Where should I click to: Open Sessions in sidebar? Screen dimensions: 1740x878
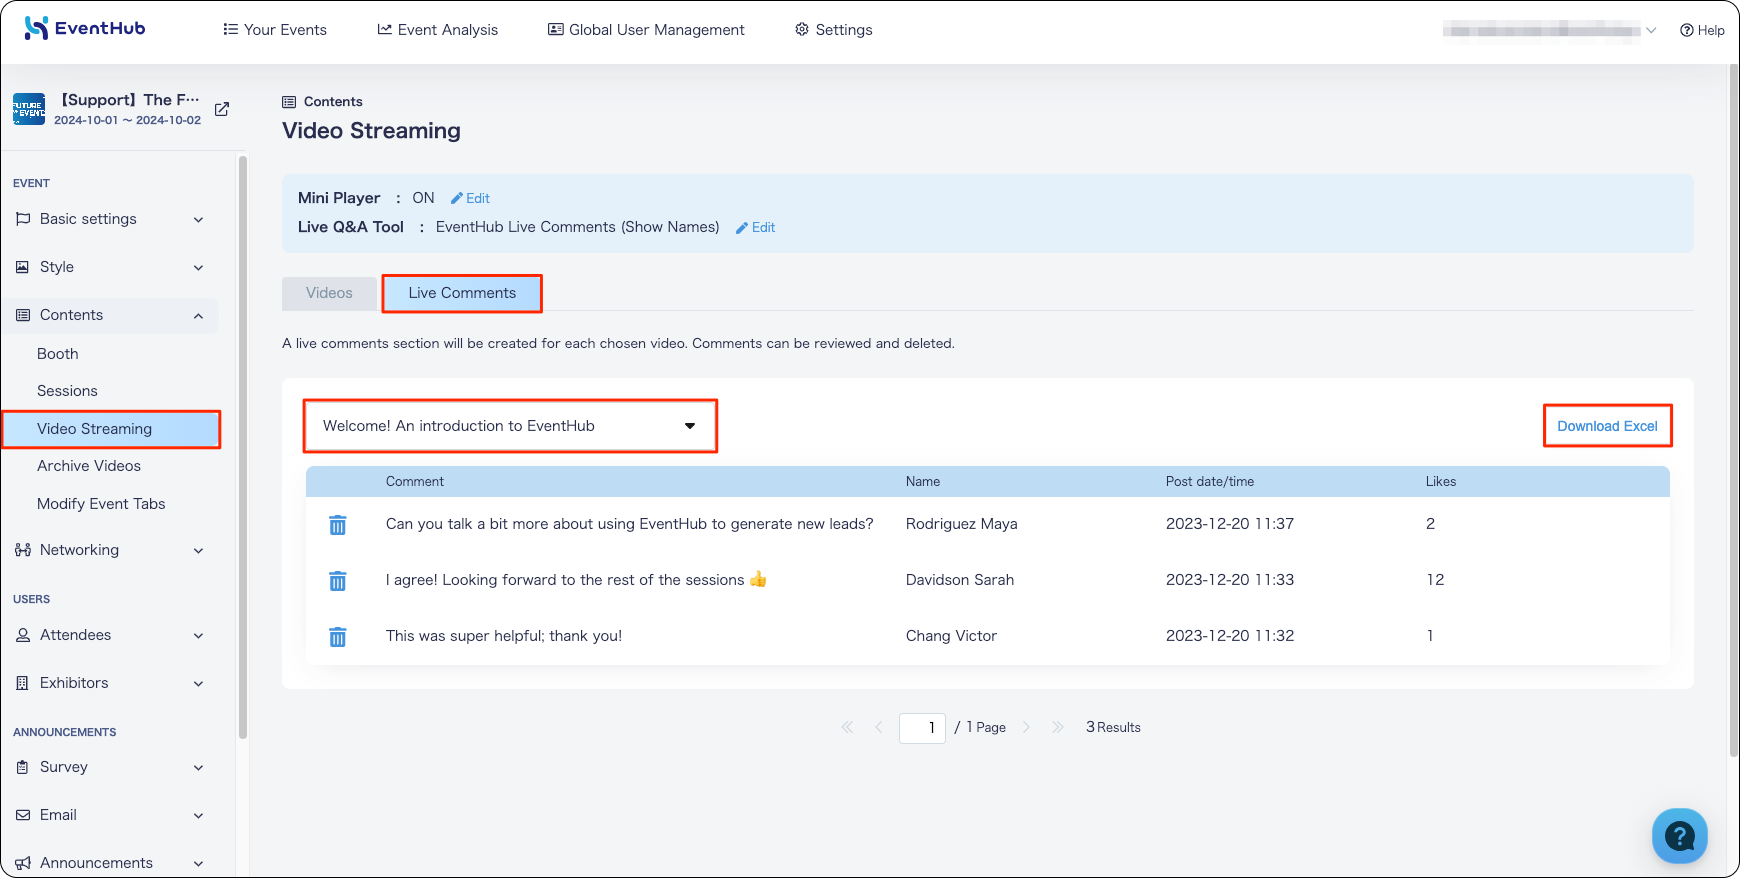(x=67, y=391)
